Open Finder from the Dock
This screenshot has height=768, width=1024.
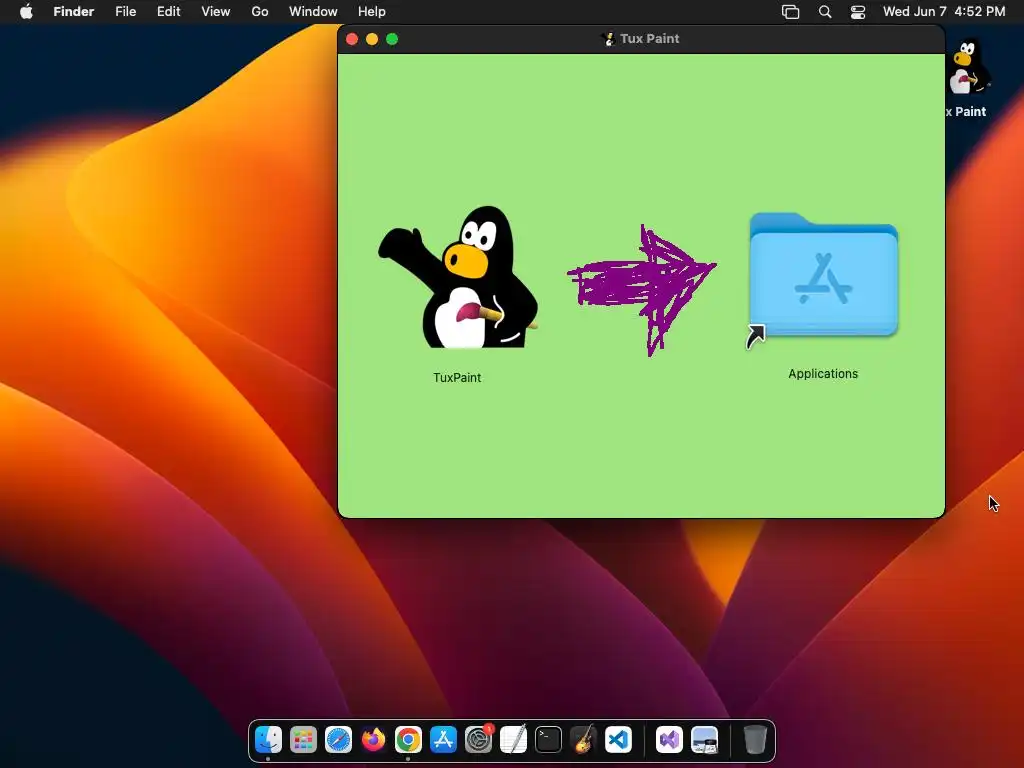[x=268, y=740]
